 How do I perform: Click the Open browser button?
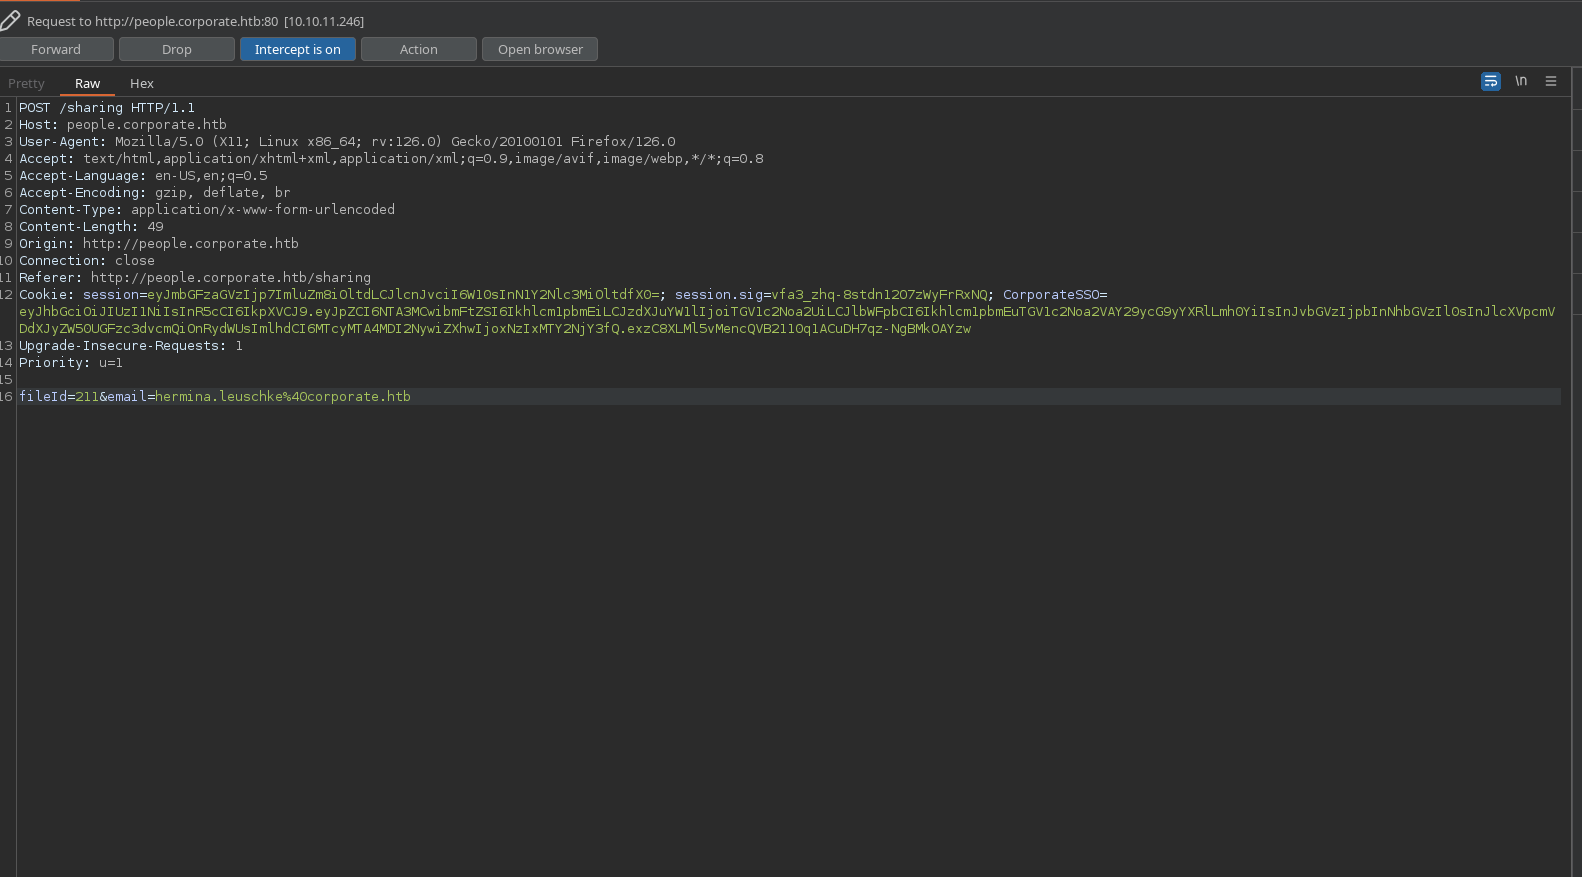[x=540, y=49]
